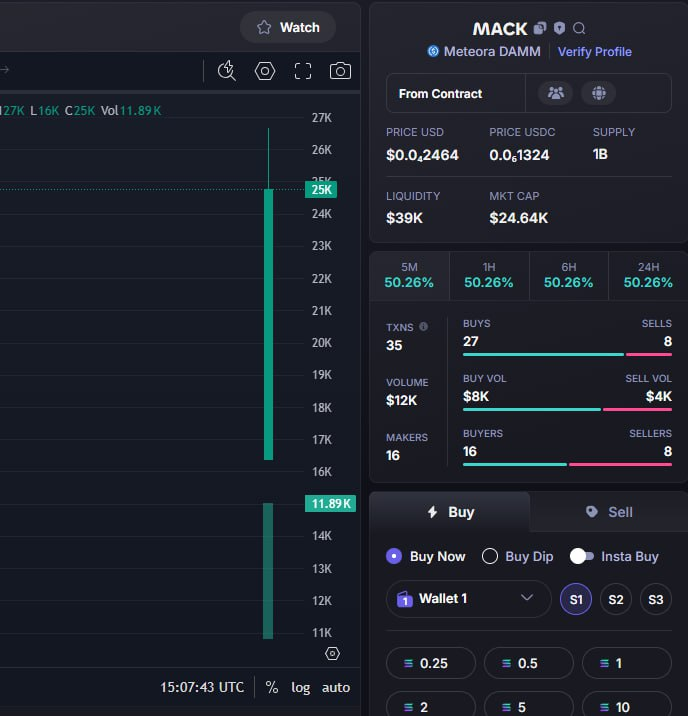Click the 25K current price label
Screen dimensions: 688x716
[321, 190]
